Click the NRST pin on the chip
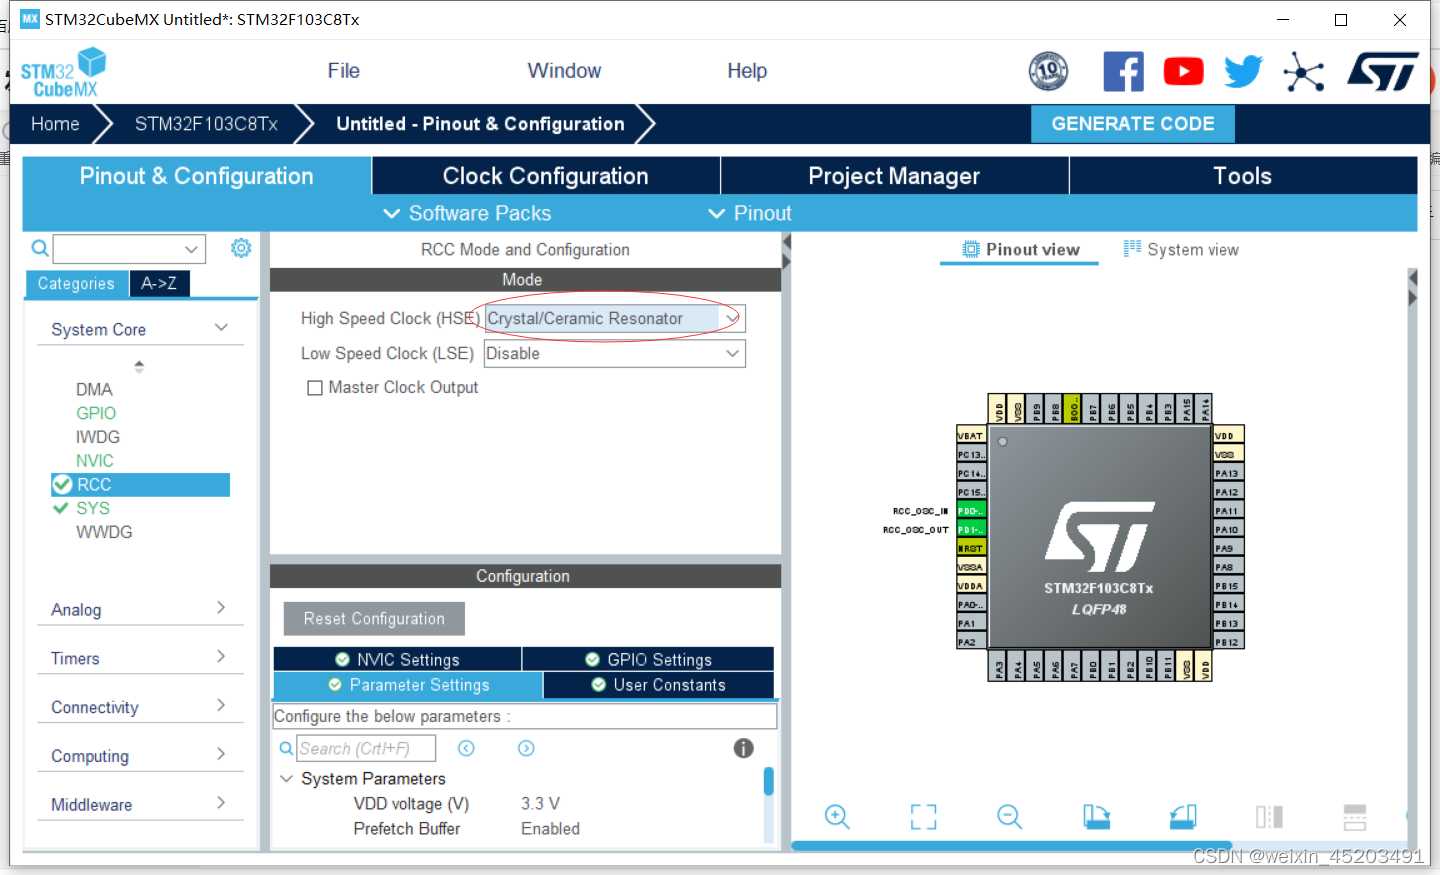Image resolution: width=1440 pixels, height=875 pixels. point(971,548)
